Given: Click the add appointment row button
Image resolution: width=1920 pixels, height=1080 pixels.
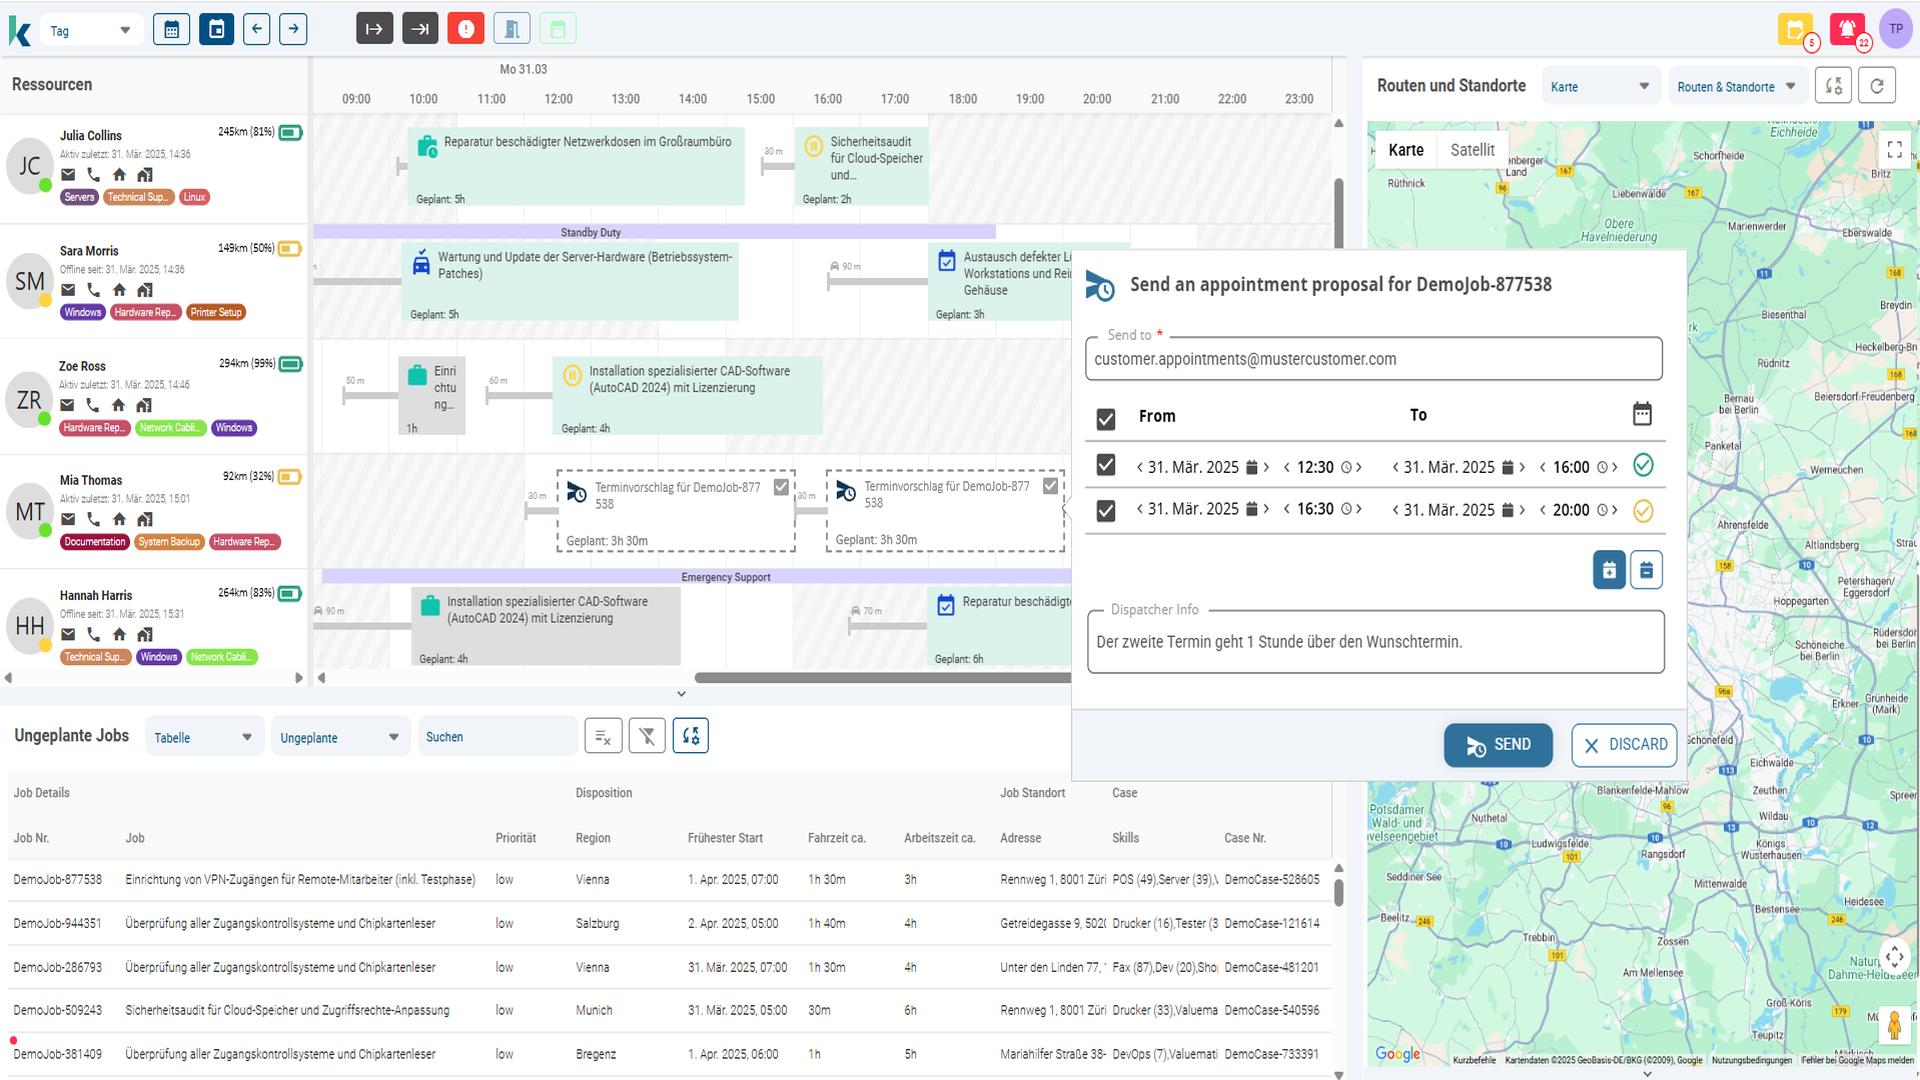Looking at the screenshot, I should (x=1609, y=570).
